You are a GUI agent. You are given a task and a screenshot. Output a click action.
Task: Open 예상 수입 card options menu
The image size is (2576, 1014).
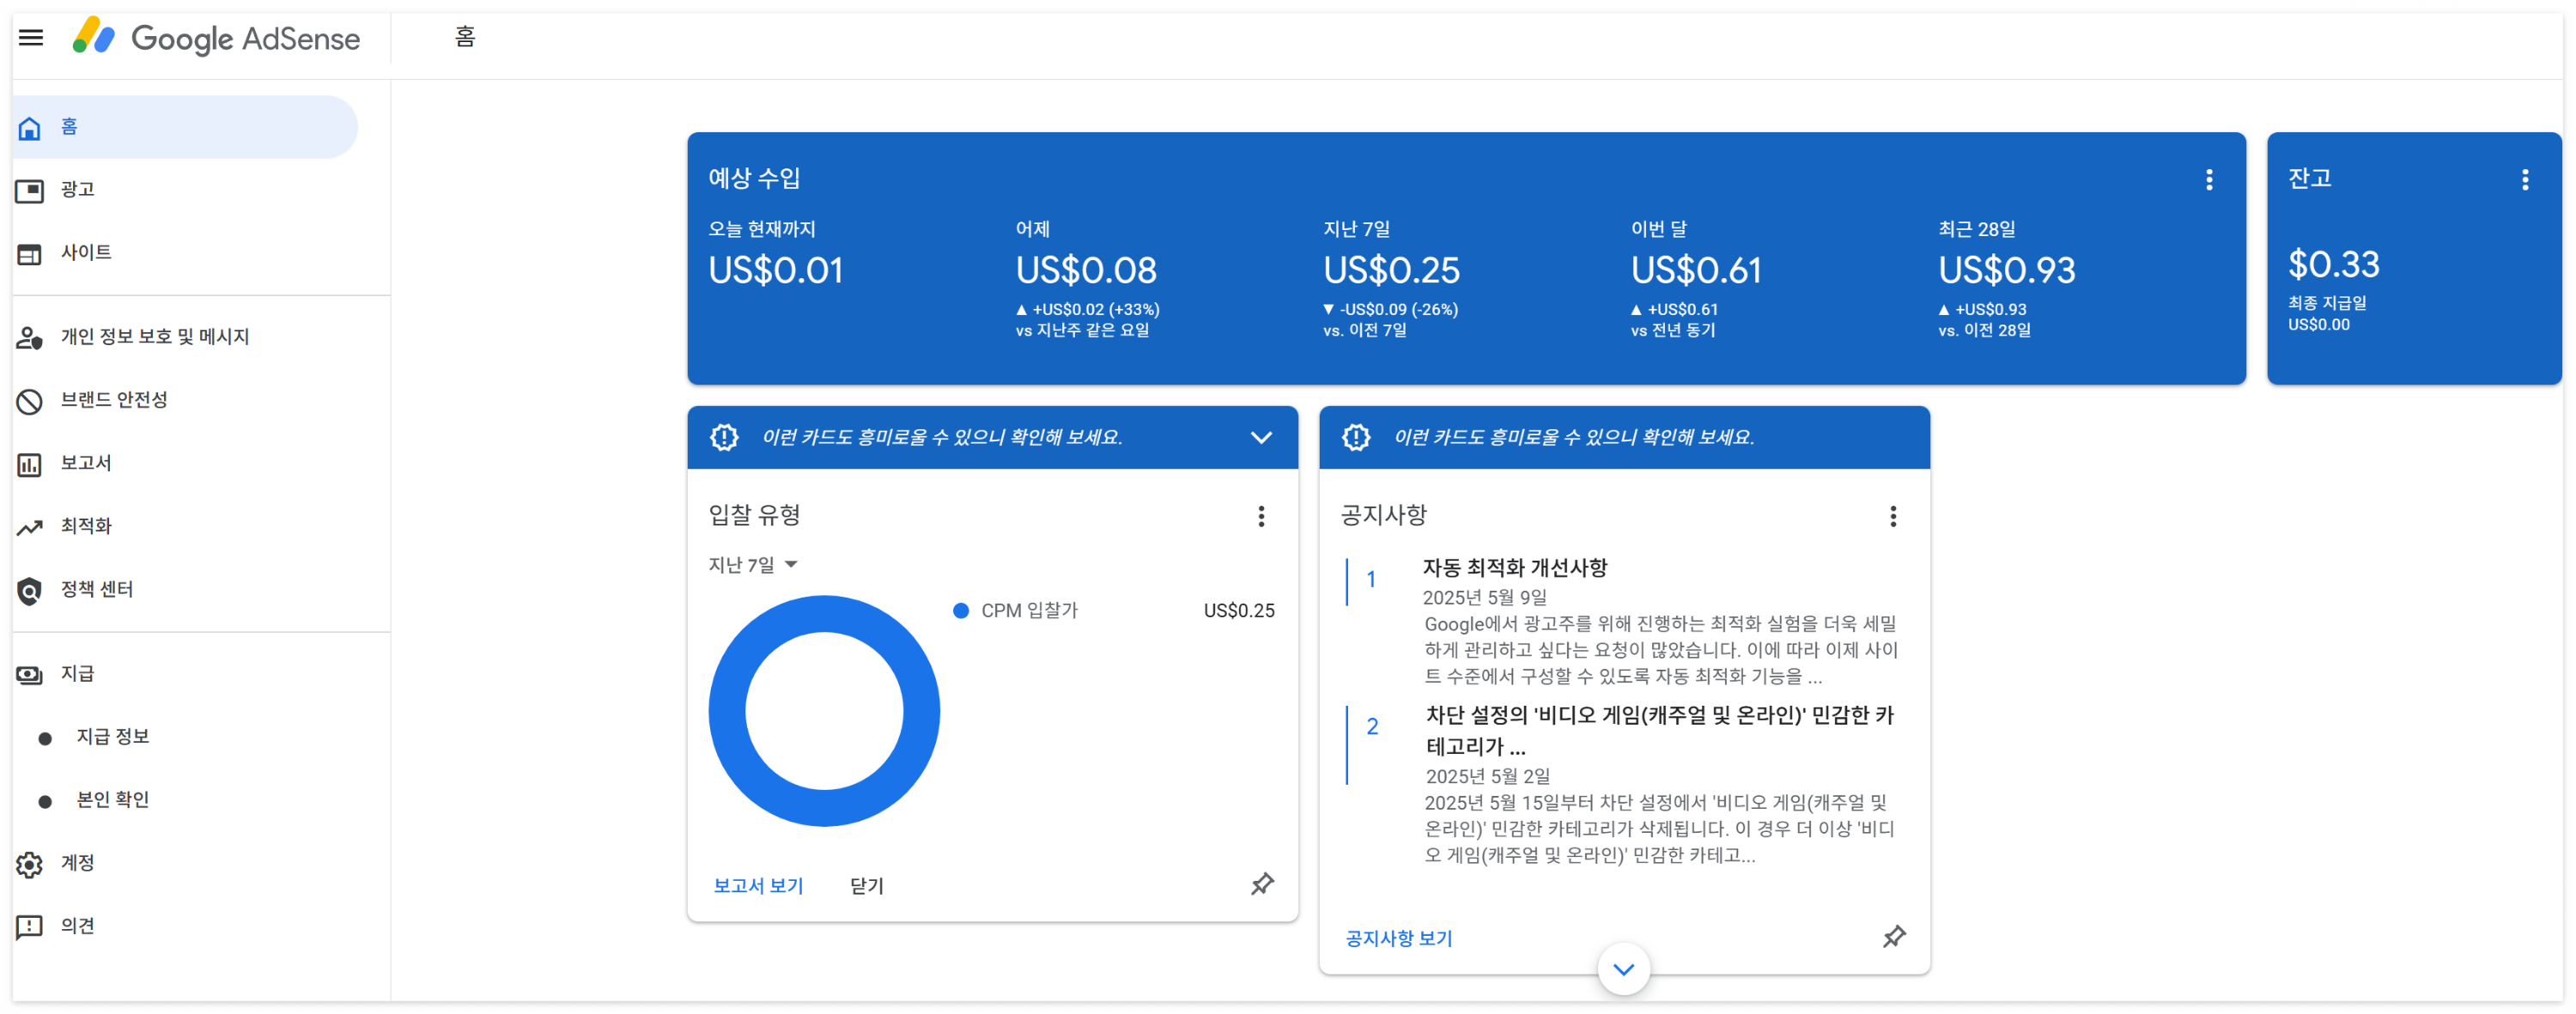(x=2209, y=180)
